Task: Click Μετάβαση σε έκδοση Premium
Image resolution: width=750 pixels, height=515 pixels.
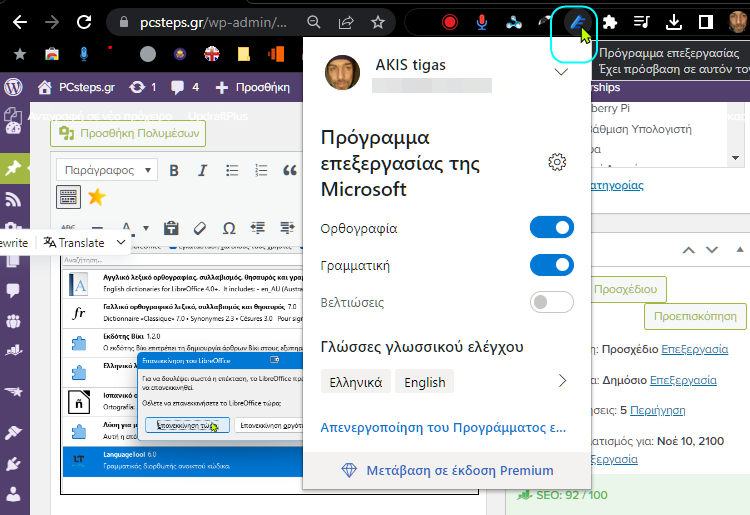Action: click(x=448, y=471)
